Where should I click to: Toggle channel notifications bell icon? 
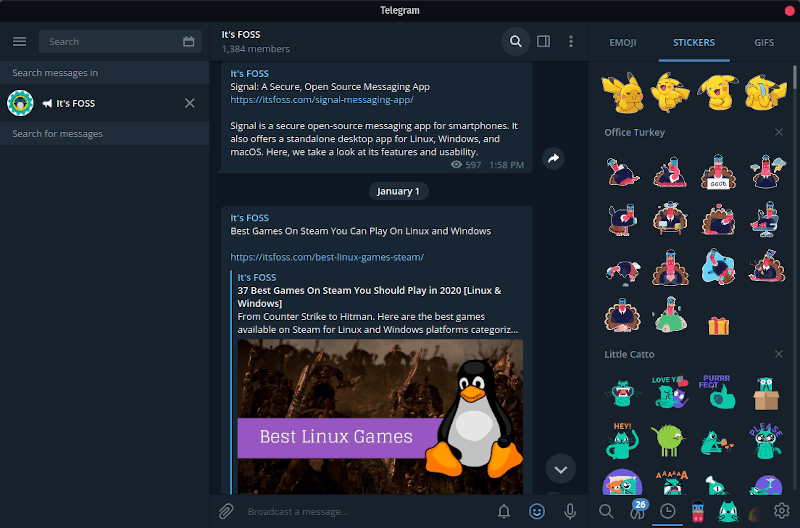pyautogui.click(x=504, y=511)
